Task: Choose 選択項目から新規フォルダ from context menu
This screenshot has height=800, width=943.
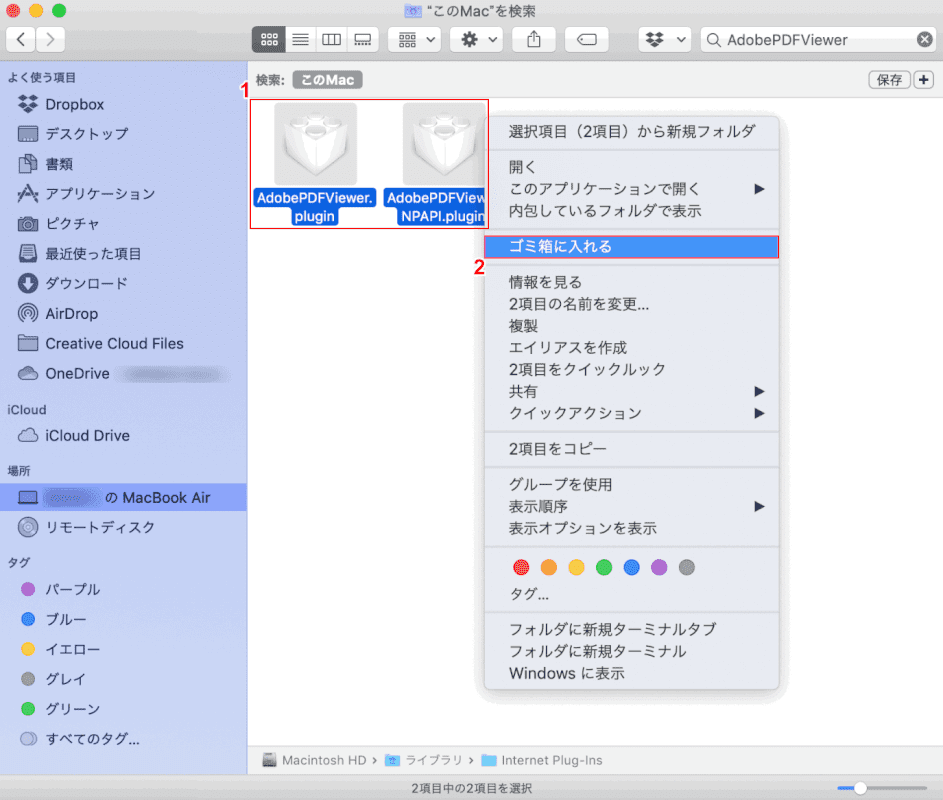Action: [631, 131]
